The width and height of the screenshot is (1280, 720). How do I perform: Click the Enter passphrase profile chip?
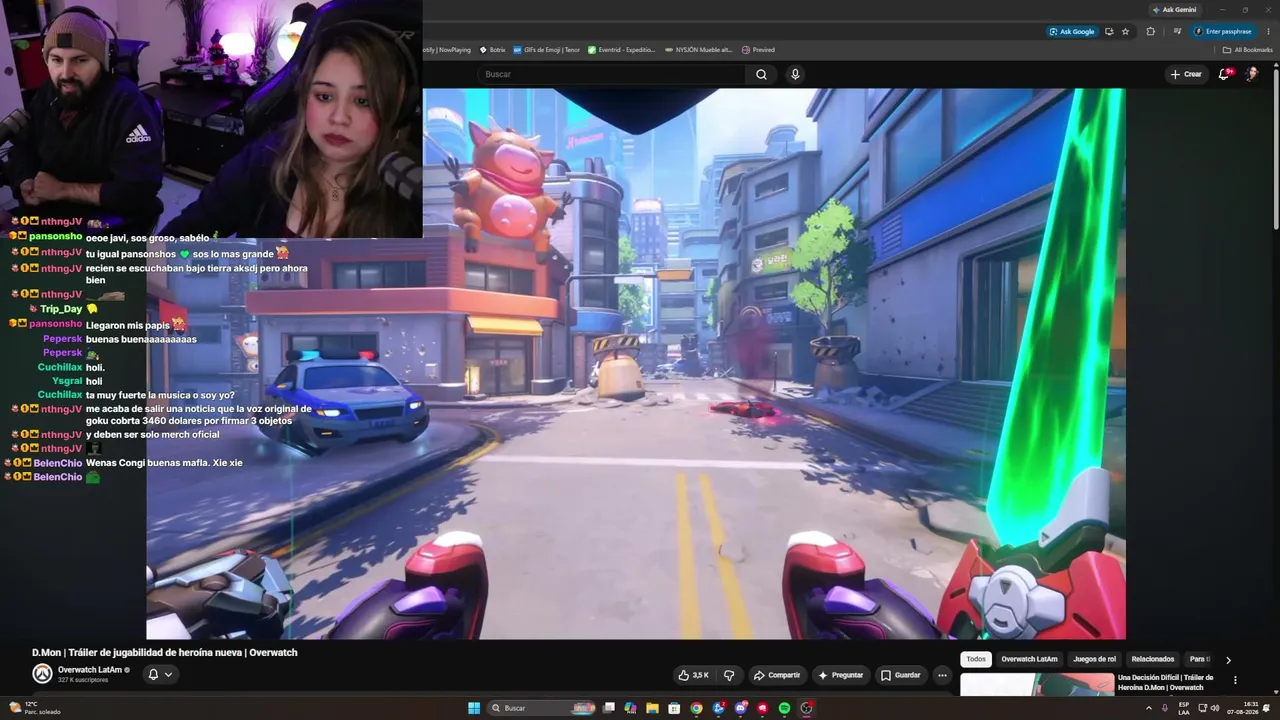tap(1223, 31)
